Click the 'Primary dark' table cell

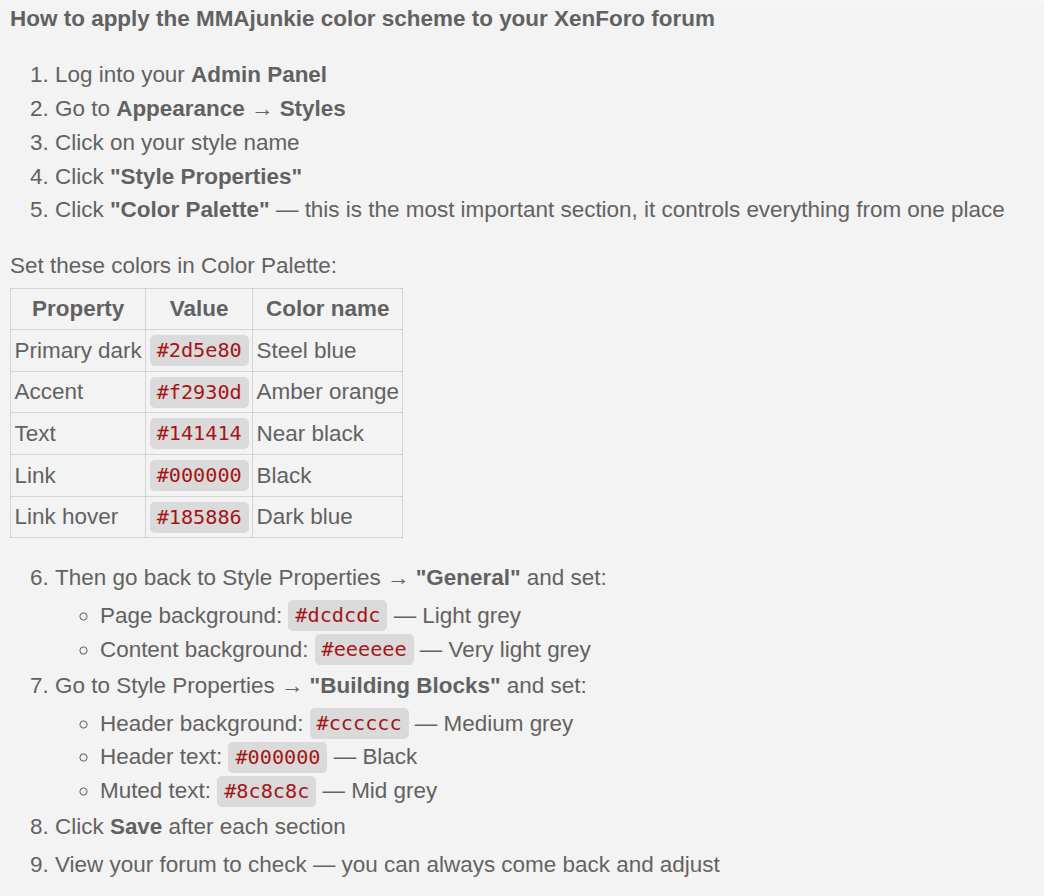pos(78,351)
